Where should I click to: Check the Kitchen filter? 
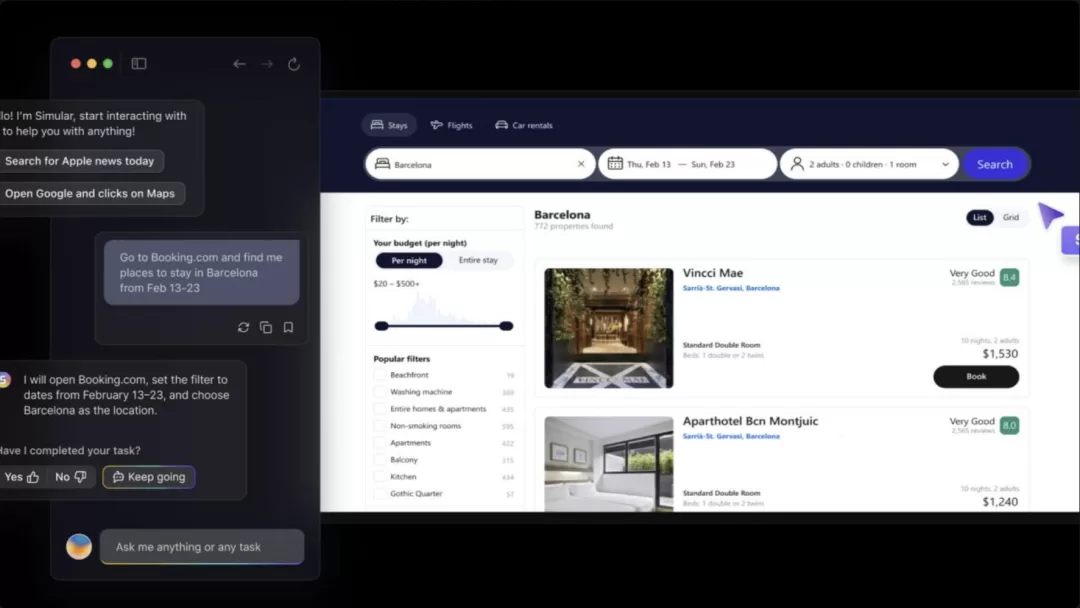pos(380,476)
